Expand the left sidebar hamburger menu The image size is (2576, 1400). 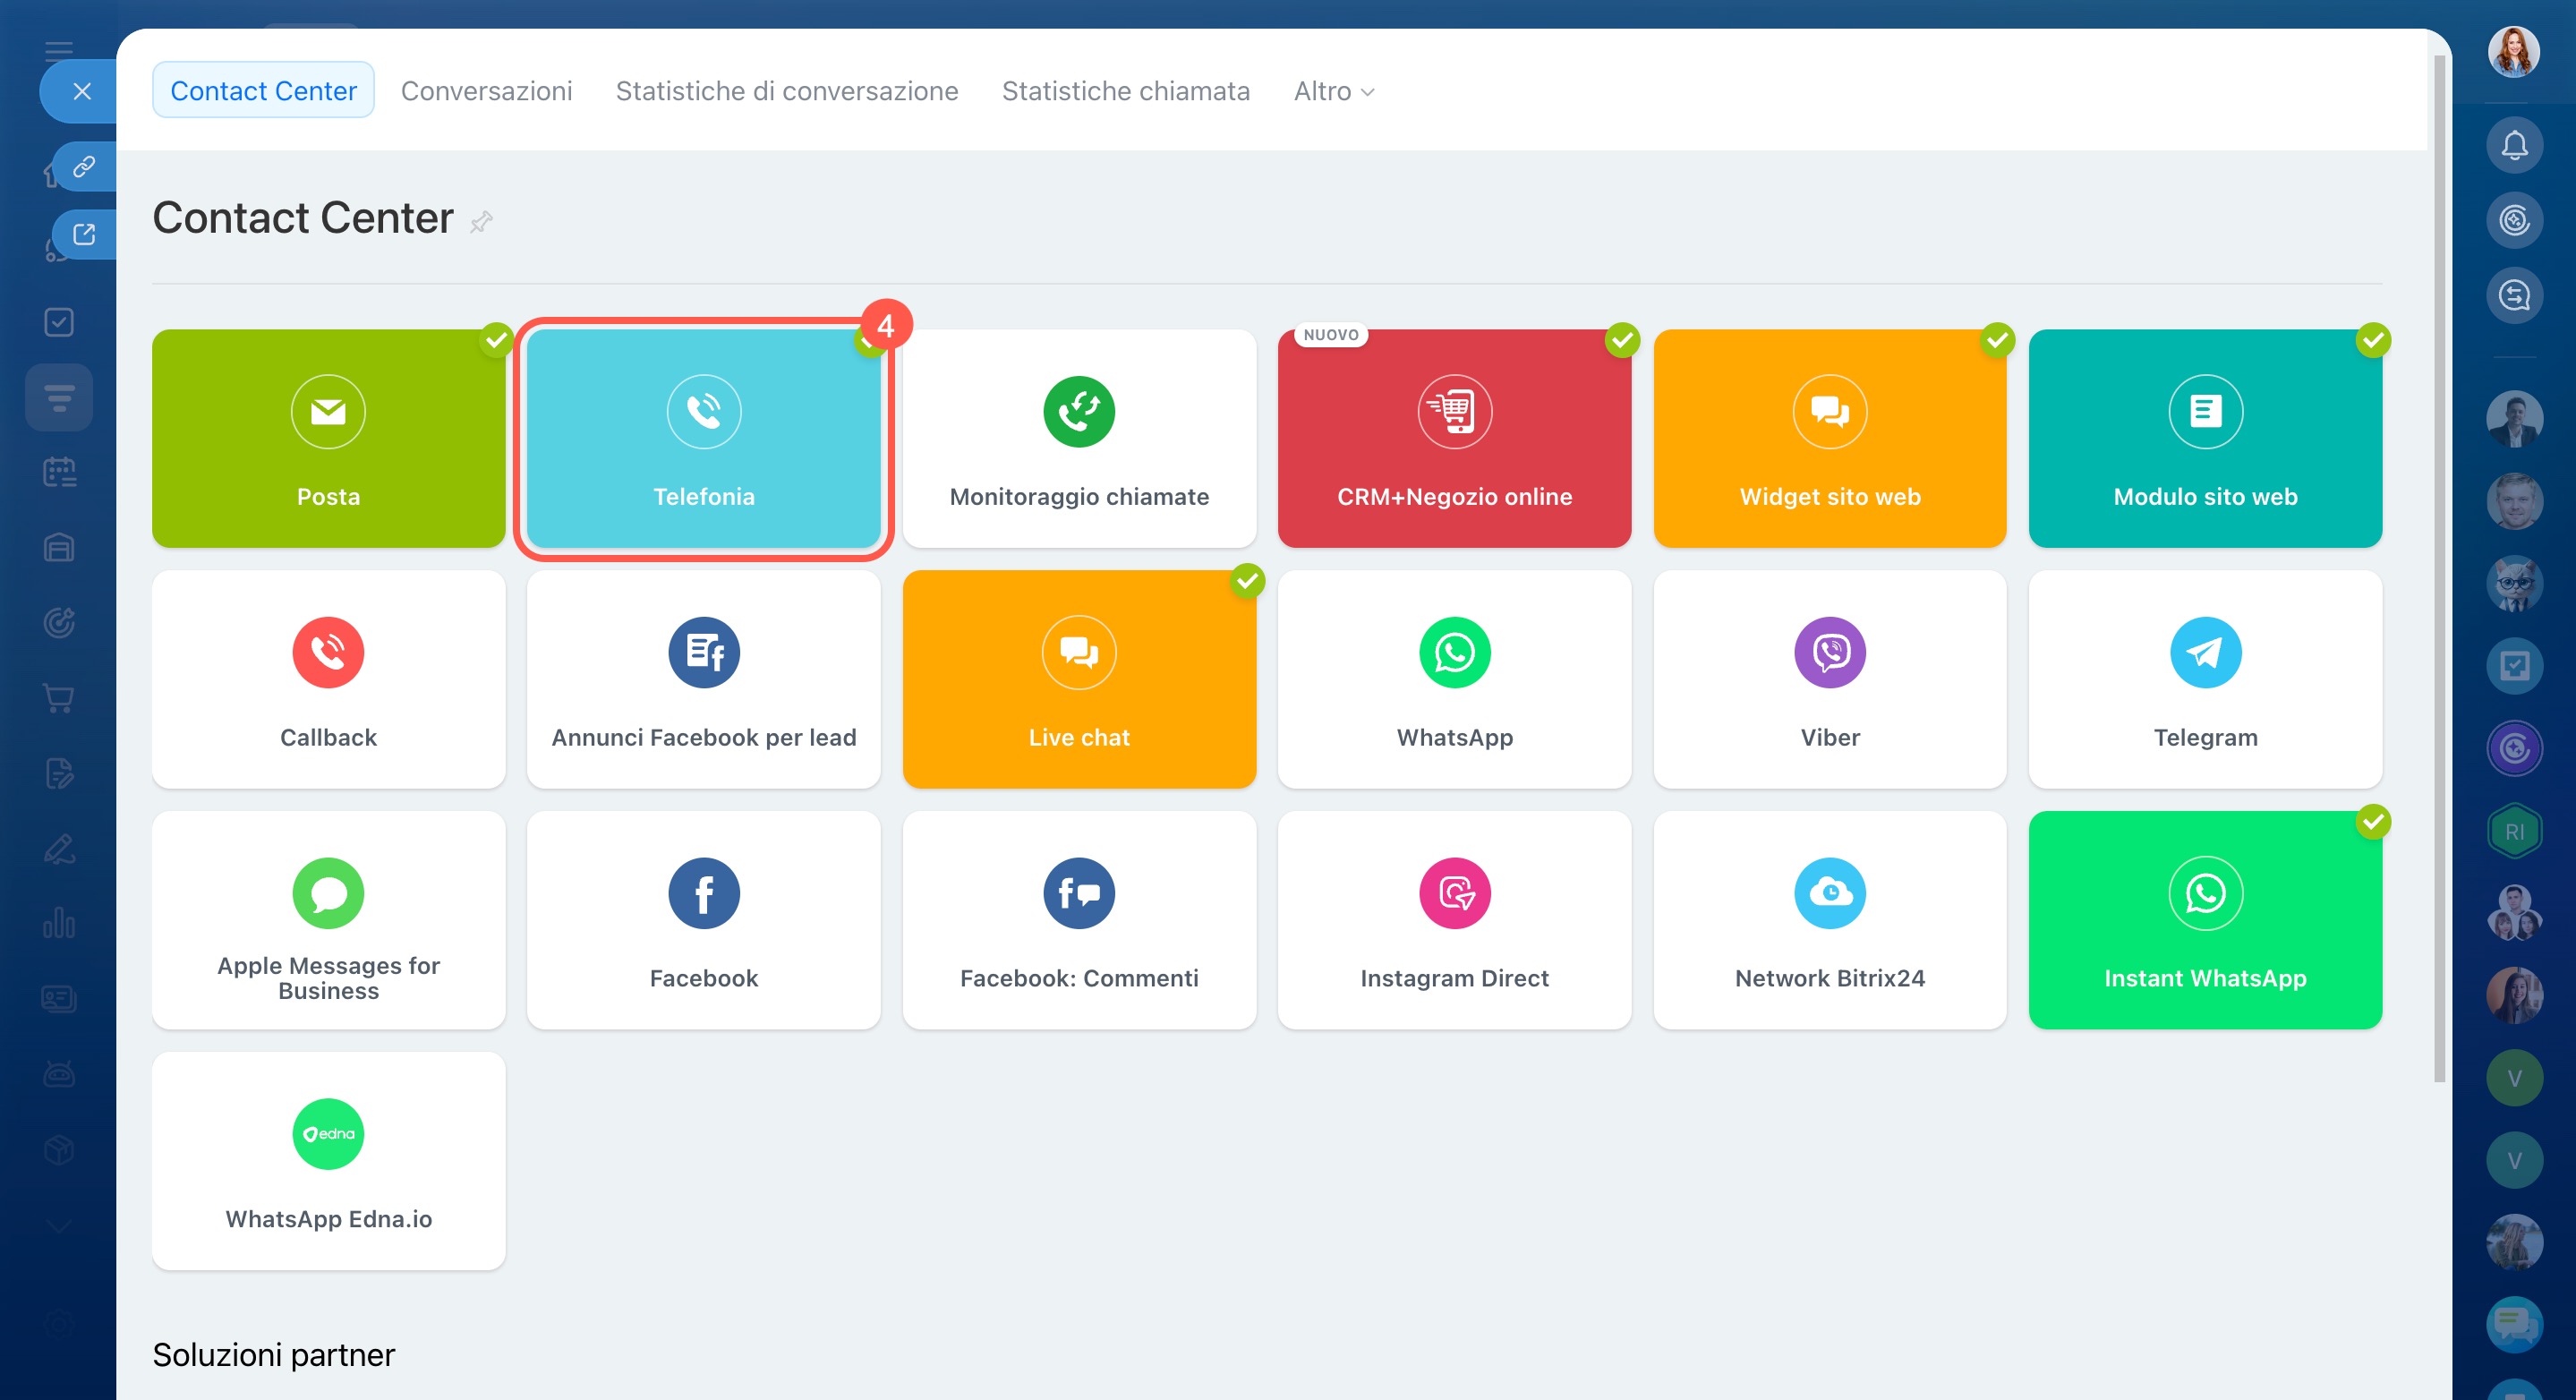58,50
